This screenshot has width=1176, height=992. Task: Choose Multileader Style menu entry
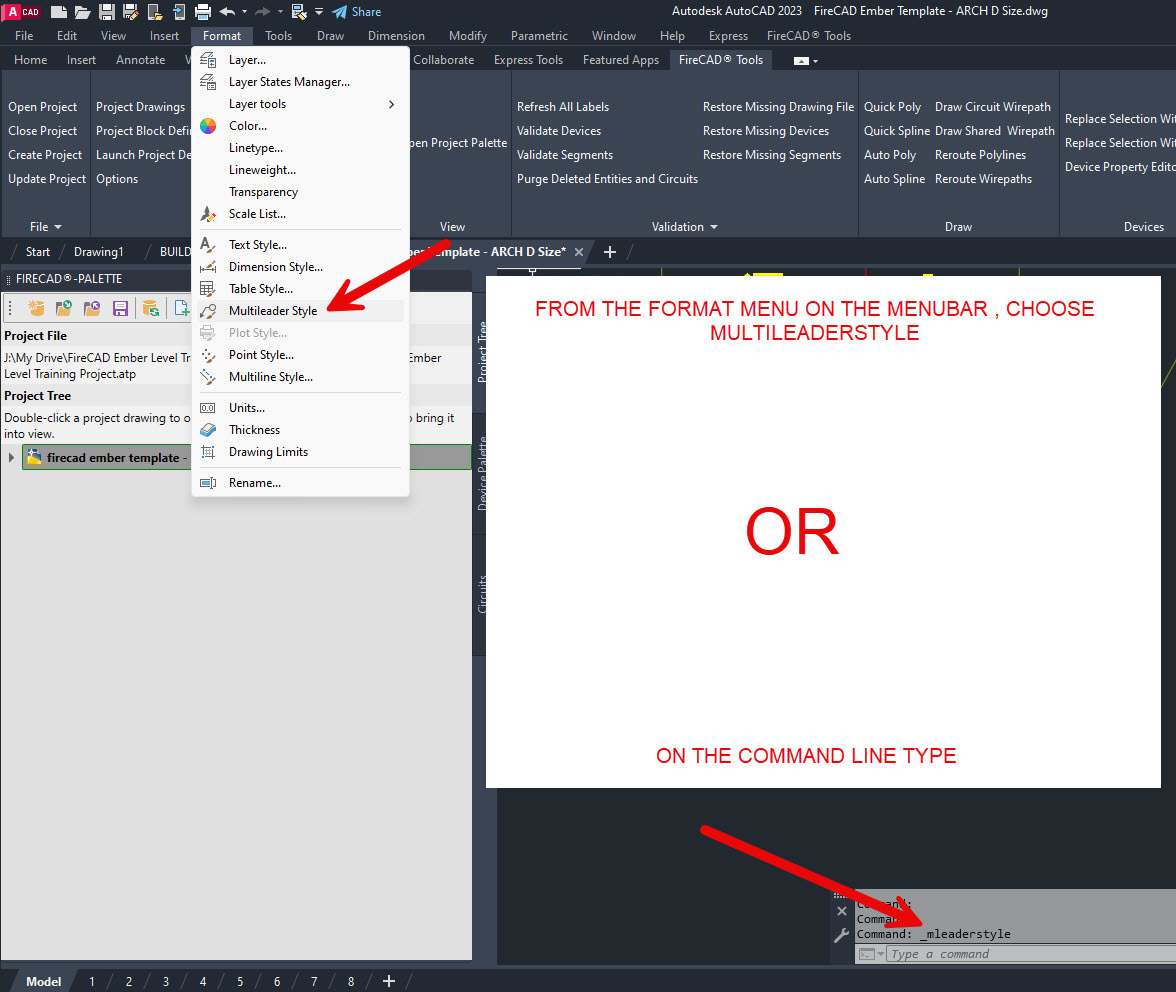tap(300, 310)
